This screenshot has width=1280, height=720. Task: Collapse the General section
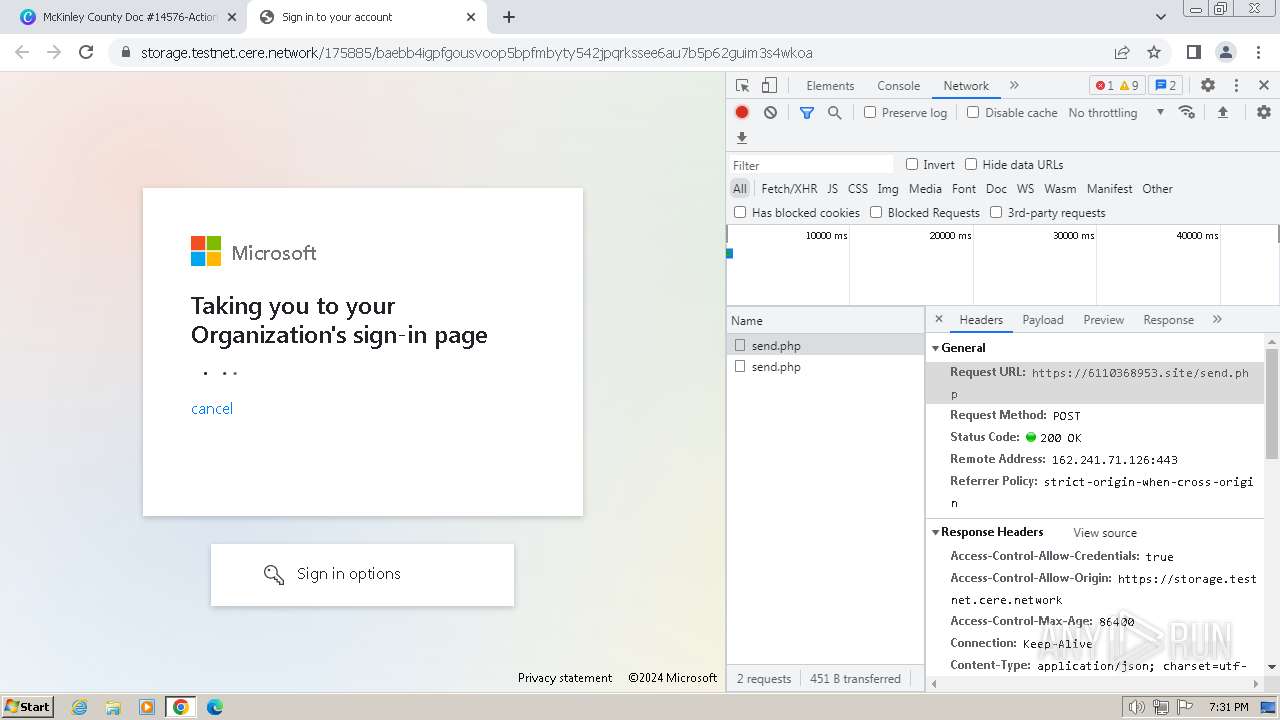(936, 348)
